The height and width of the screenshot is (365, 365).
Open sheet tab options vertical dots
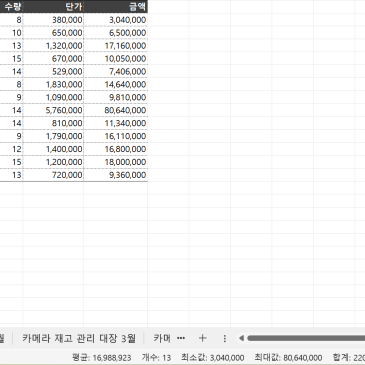[225, 338]
